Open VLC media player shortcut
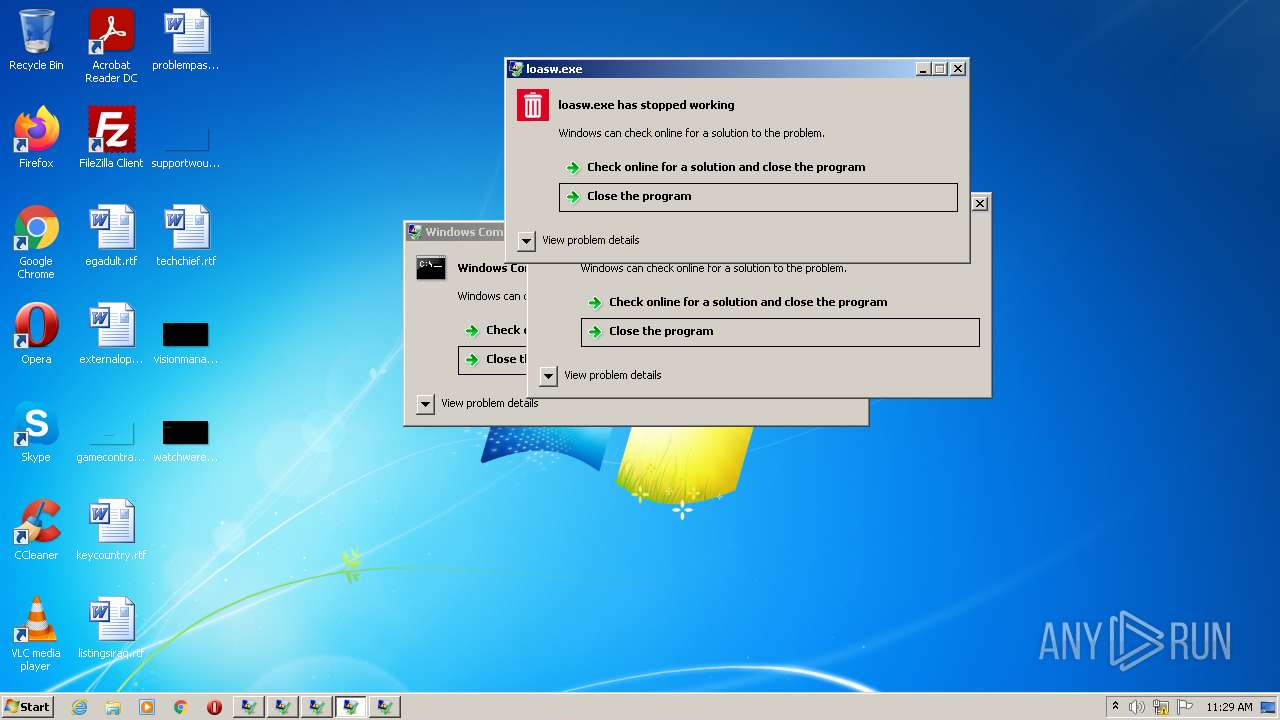The width and height of the screenshot is (1280, 720). pyautogui.click(x=36, y=635)
